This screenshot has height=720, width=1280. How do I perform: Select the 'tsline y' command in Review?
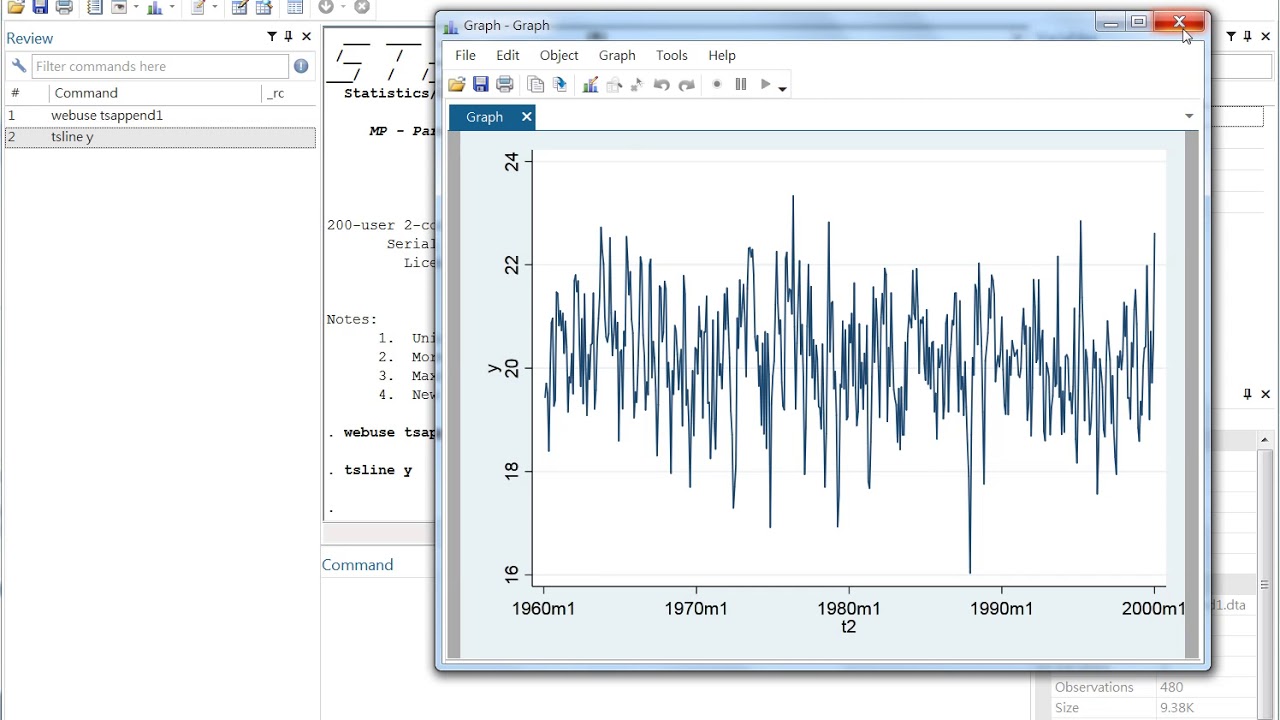(160, 137)
